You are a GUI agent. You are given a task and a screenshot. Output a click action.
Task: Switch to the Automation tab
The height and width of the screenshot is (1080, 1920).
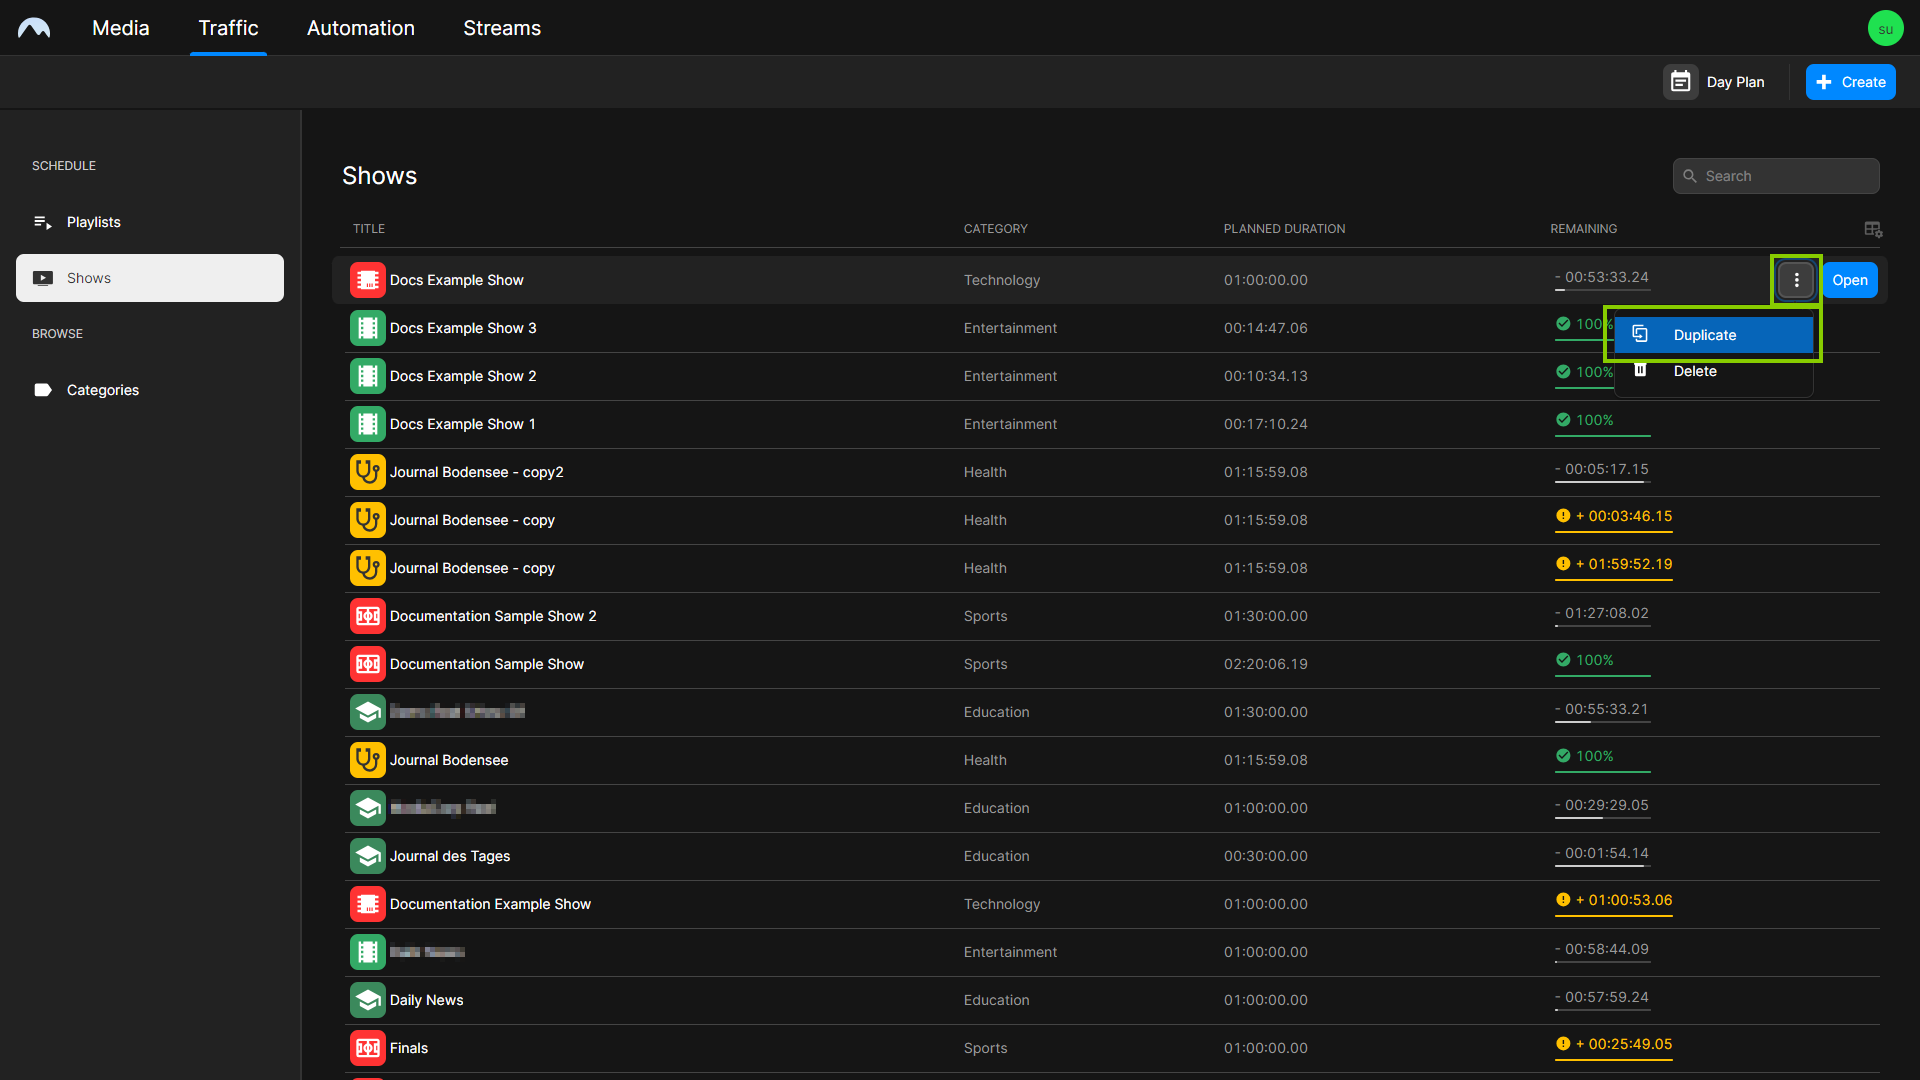[360, 28]
